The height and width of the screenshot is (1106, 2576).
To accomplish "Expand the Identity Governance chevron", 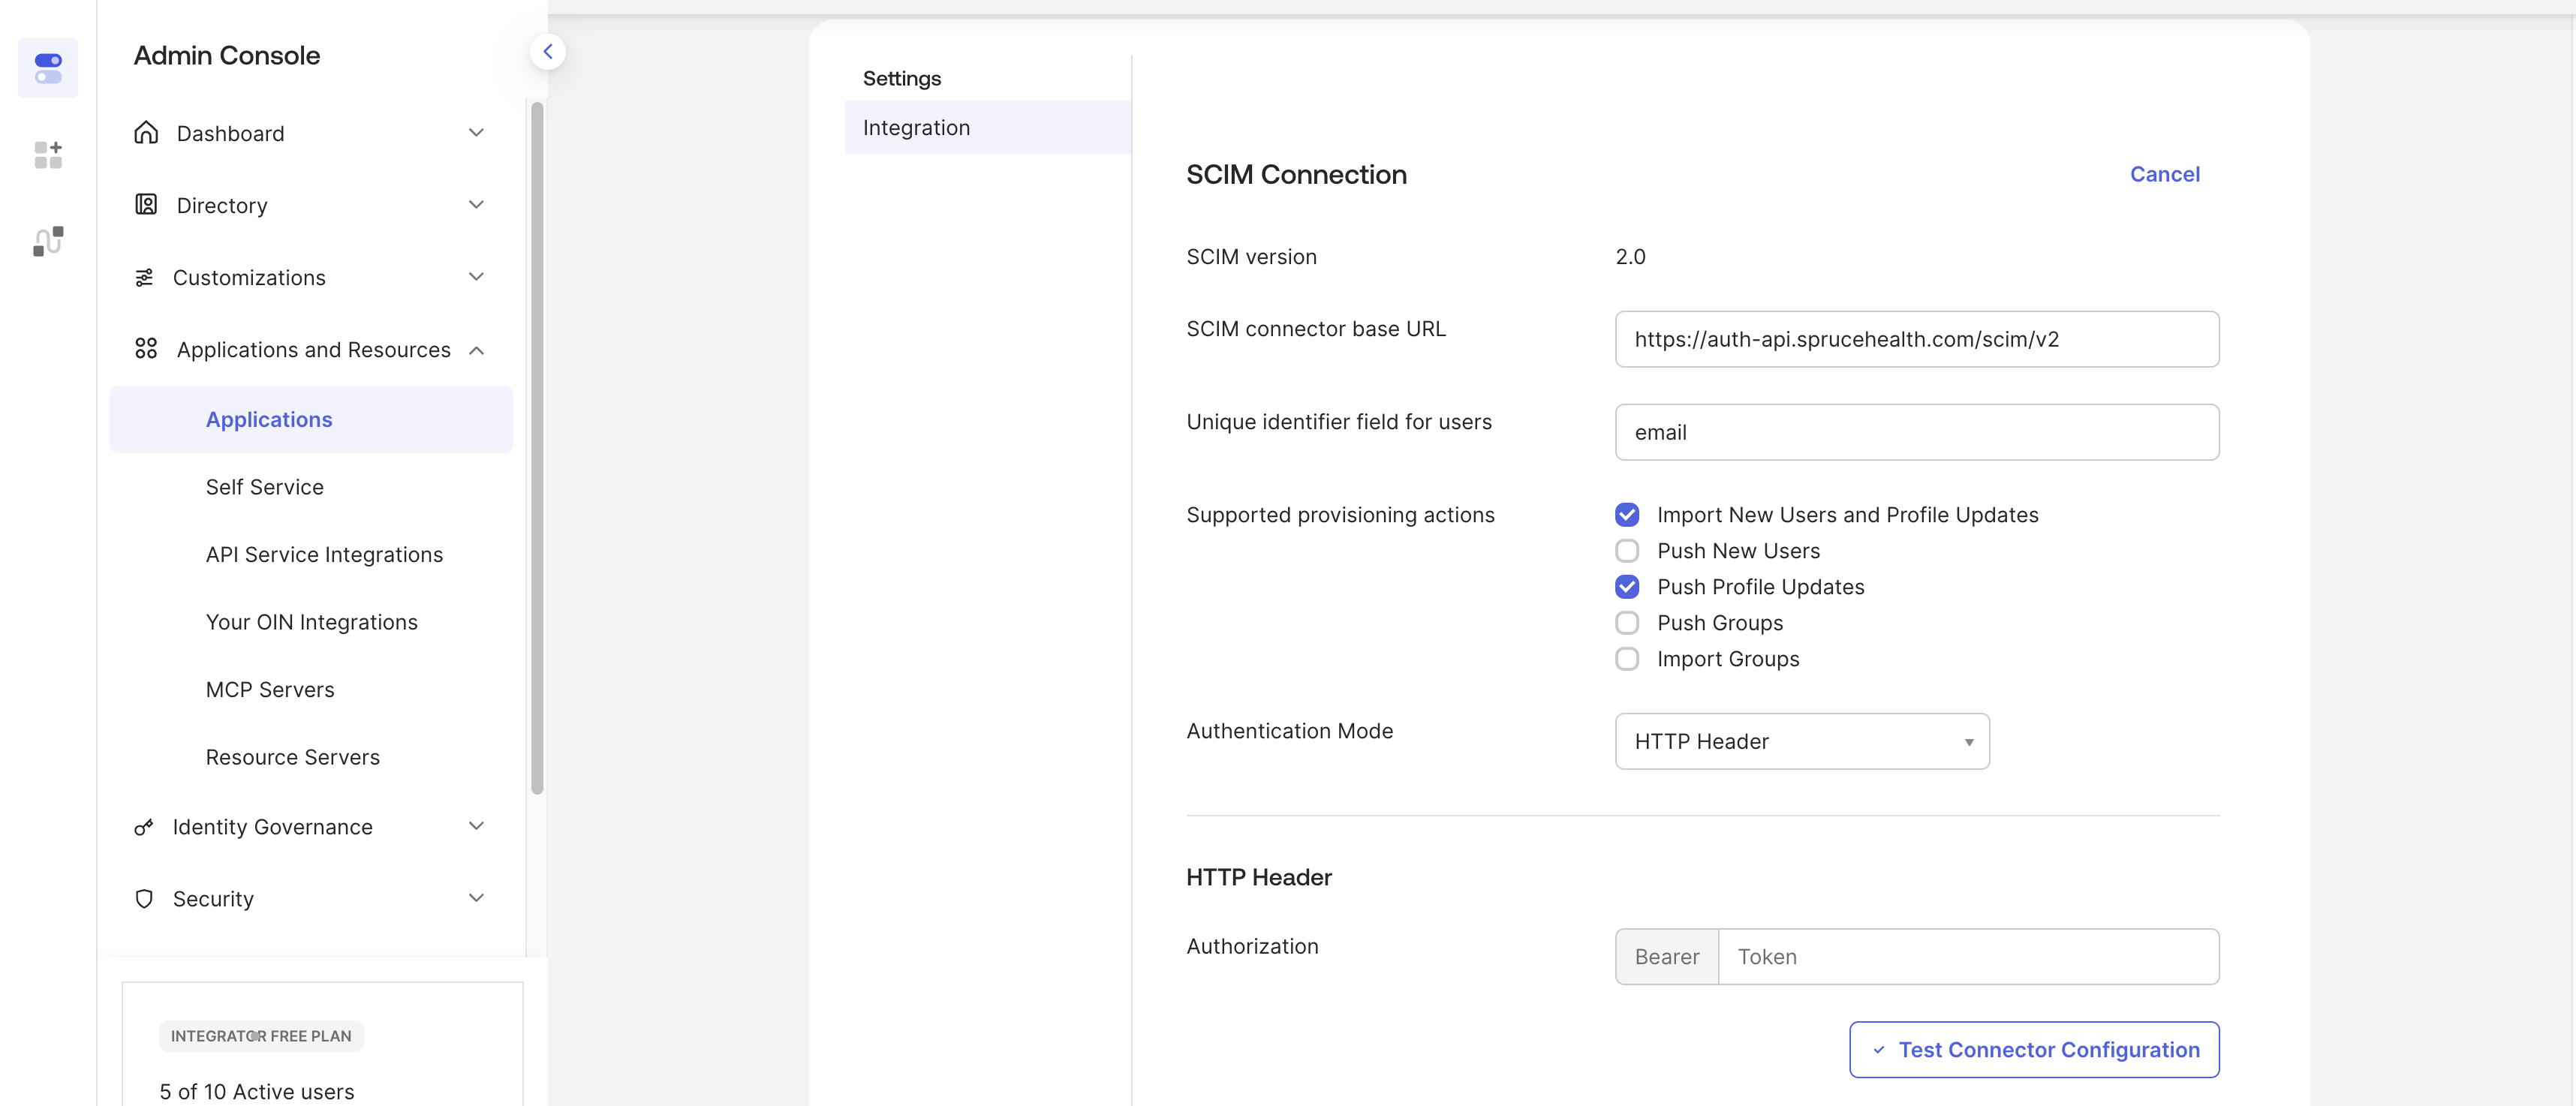I will pyautogui.click(x=476, y=826).
